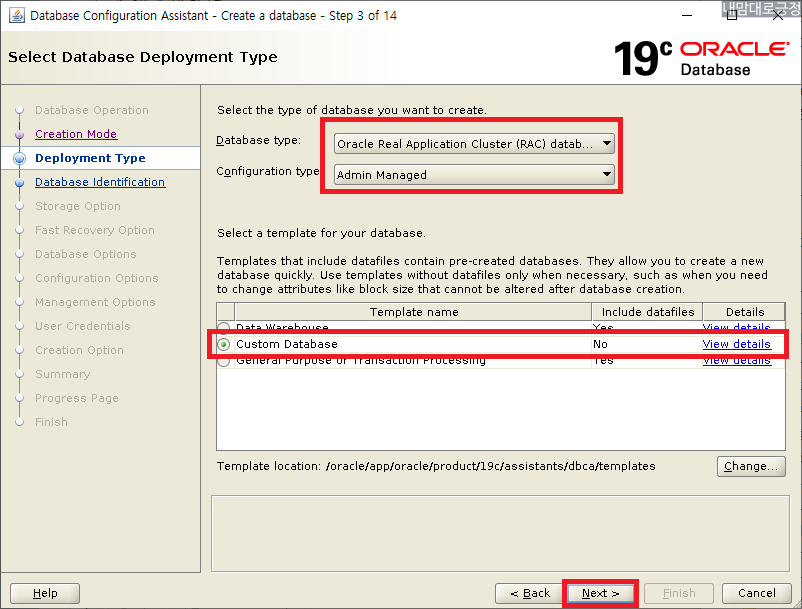The image size is (802, 609).
Task: Click the Next button
Action: 600,593
